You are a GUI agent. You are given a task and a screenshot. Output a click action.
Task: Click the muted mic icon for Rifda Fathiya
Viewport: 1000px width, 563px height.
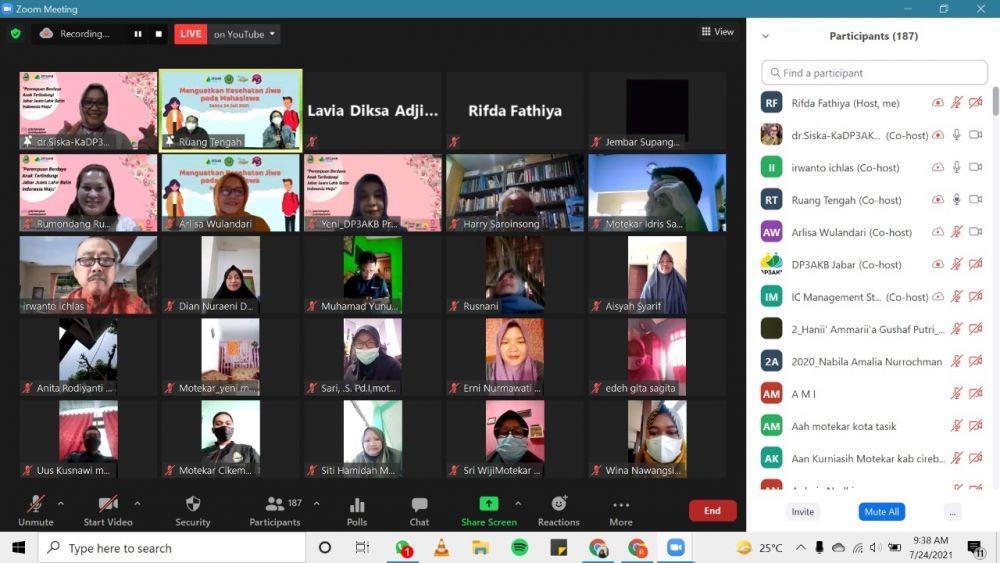(957, 103)
